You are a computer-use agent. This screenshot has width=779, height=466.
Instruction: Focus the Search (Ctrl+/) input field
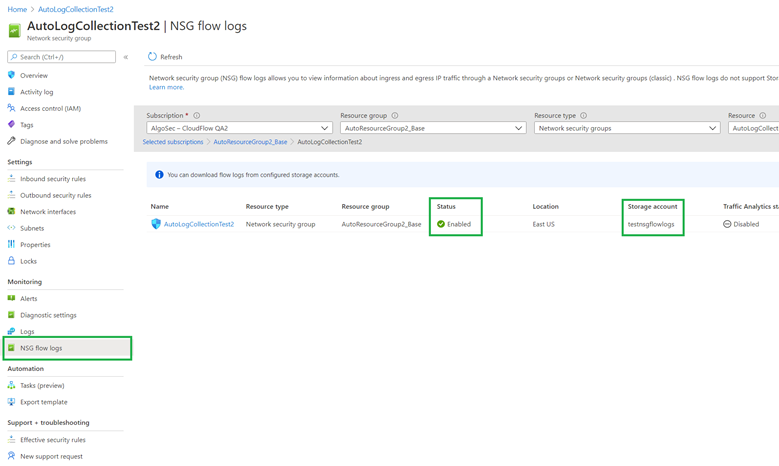pos(62,57)
